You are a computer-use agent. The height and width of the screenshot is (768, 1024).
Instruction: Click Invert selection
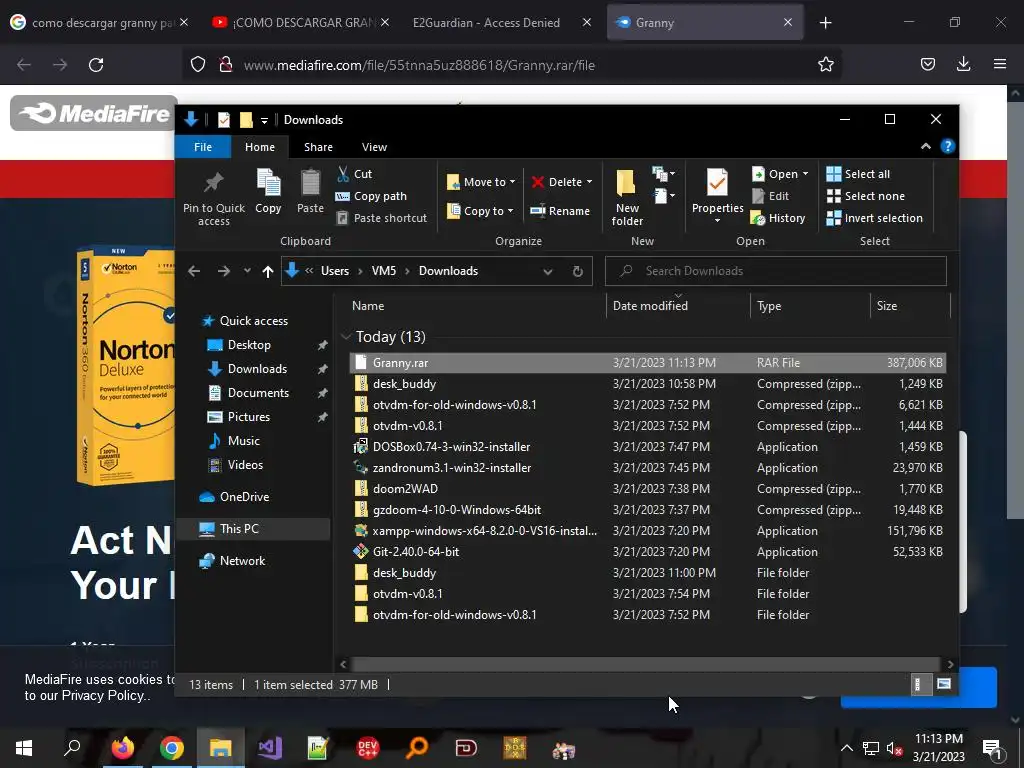[874, 218]
